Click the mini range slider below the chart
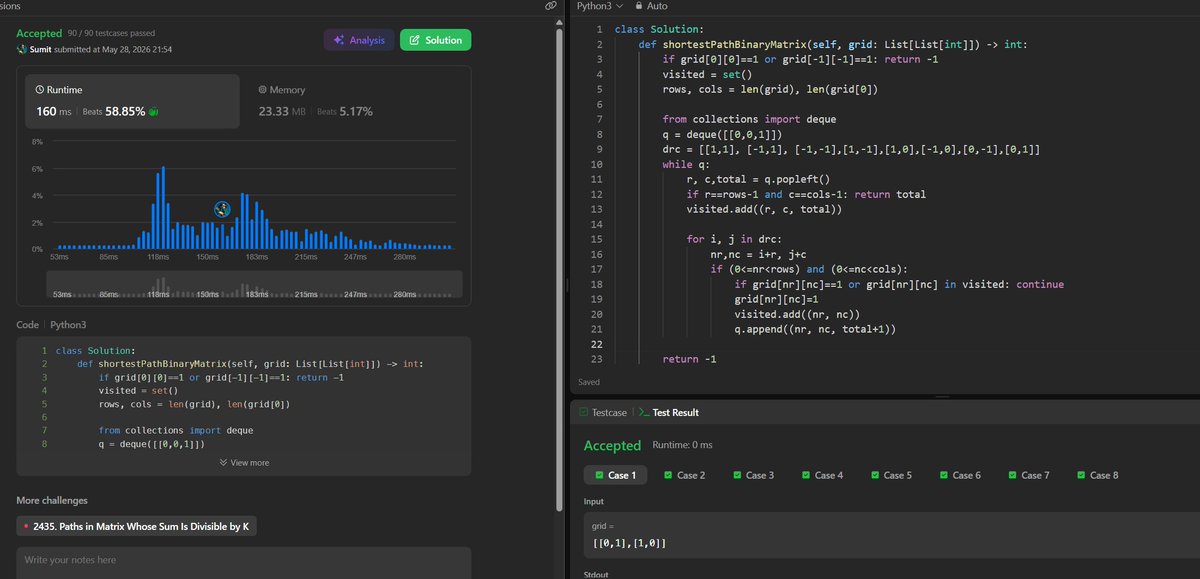This screenshot has width=1200, height=579. [x=255, y=284]
